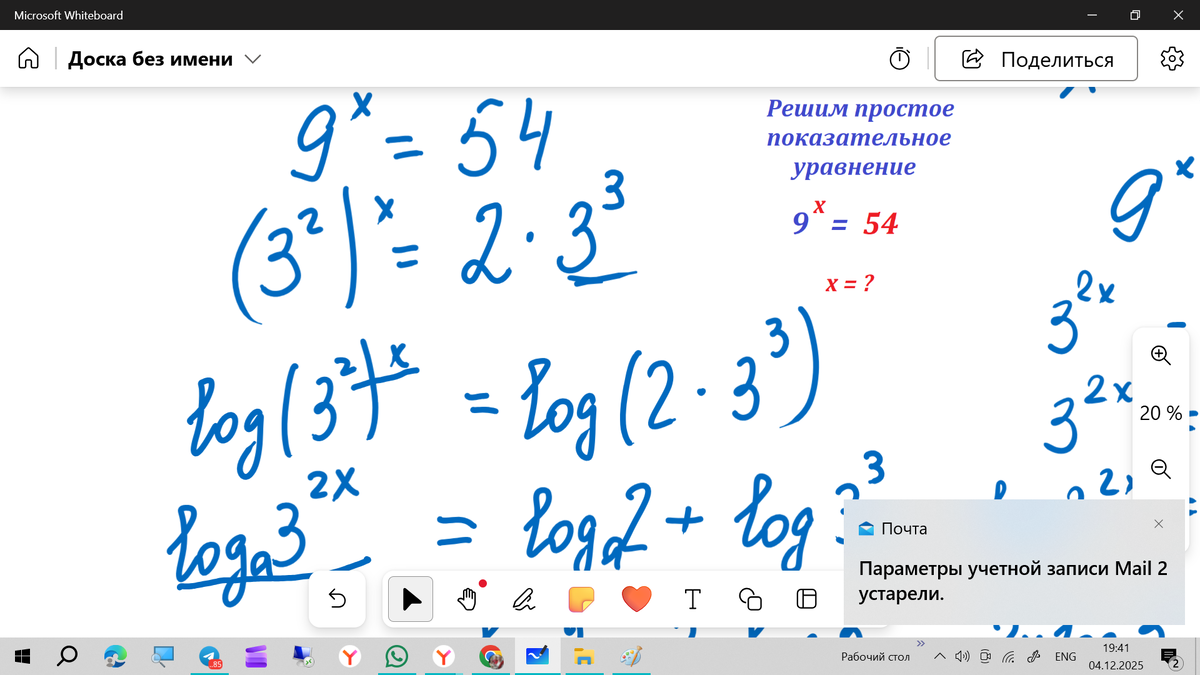Click the active Whiteboard taskbar icon
This screenshot has width=1200, height=675.
click(x=538, y=656)
